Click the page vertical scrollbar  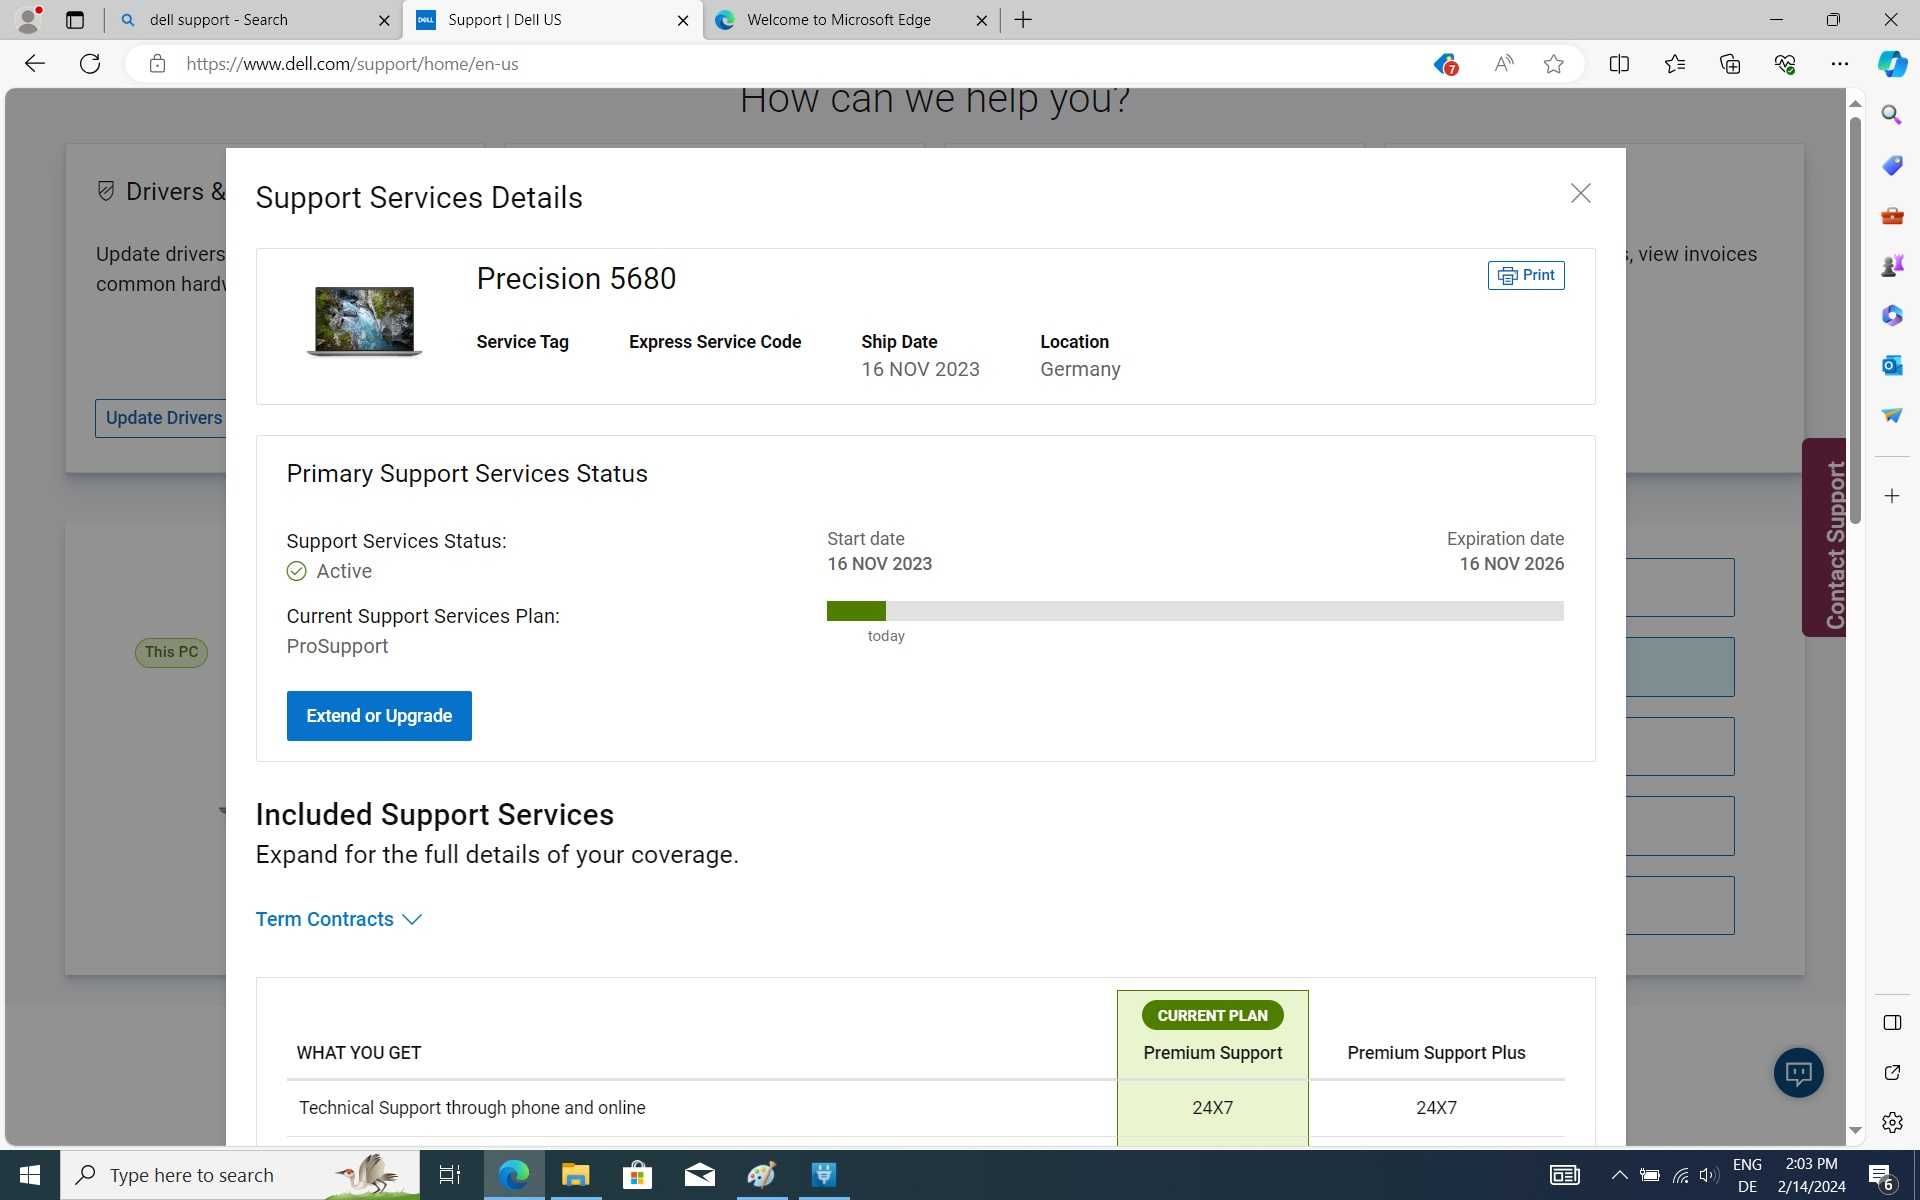[x=1855, y=320]
